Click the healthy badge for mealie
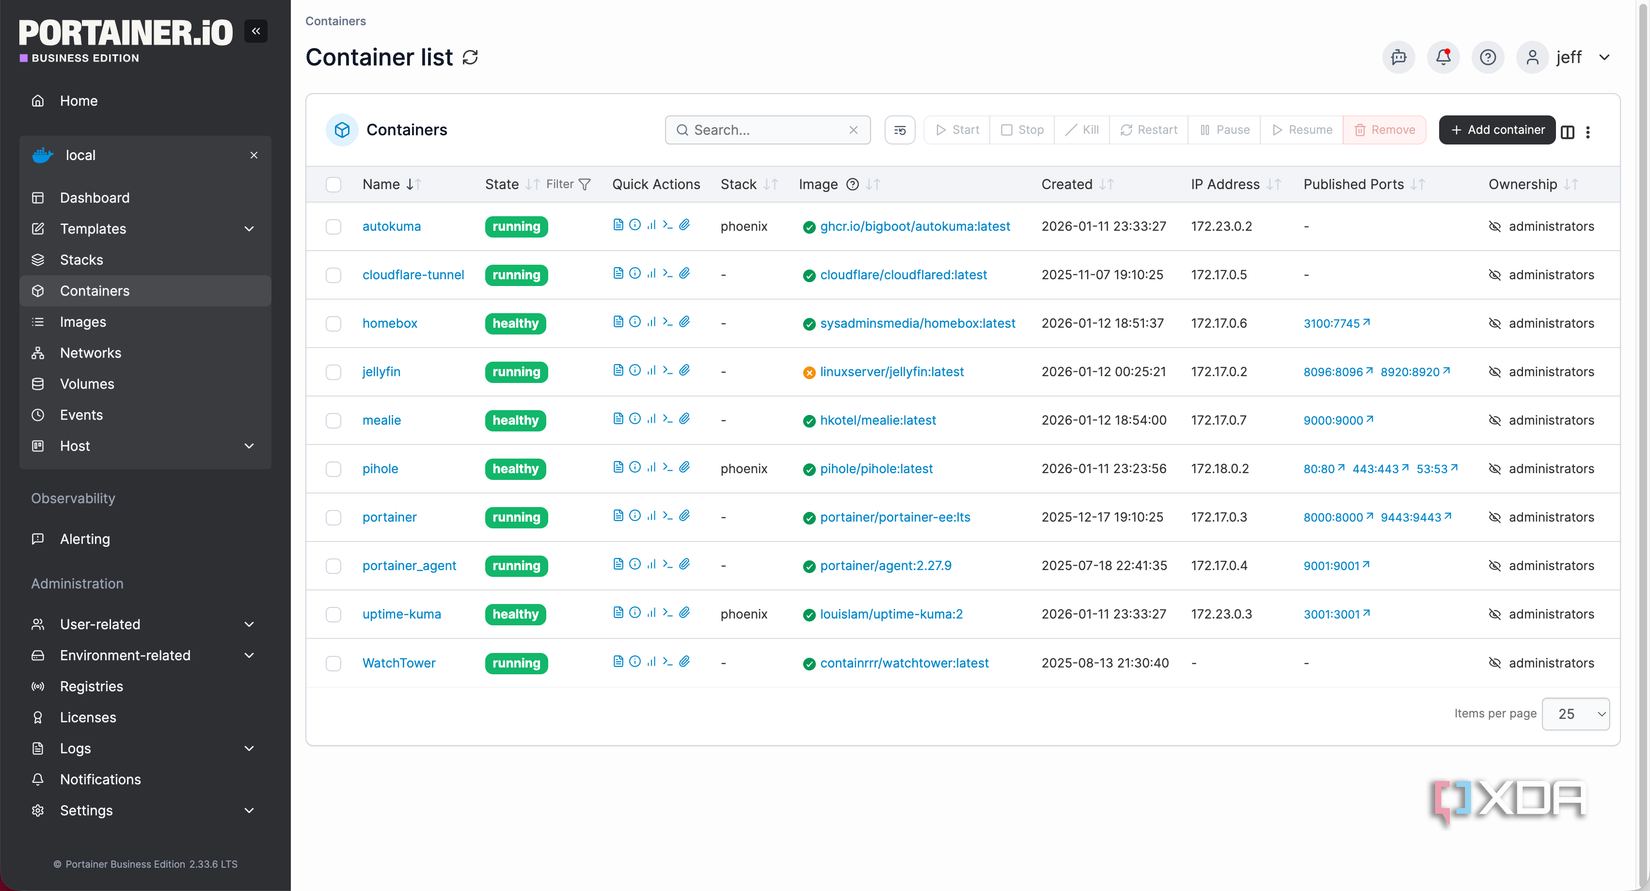Image resolution: width=1650 pixels, height=891 pixels. (x=516, y=421)
